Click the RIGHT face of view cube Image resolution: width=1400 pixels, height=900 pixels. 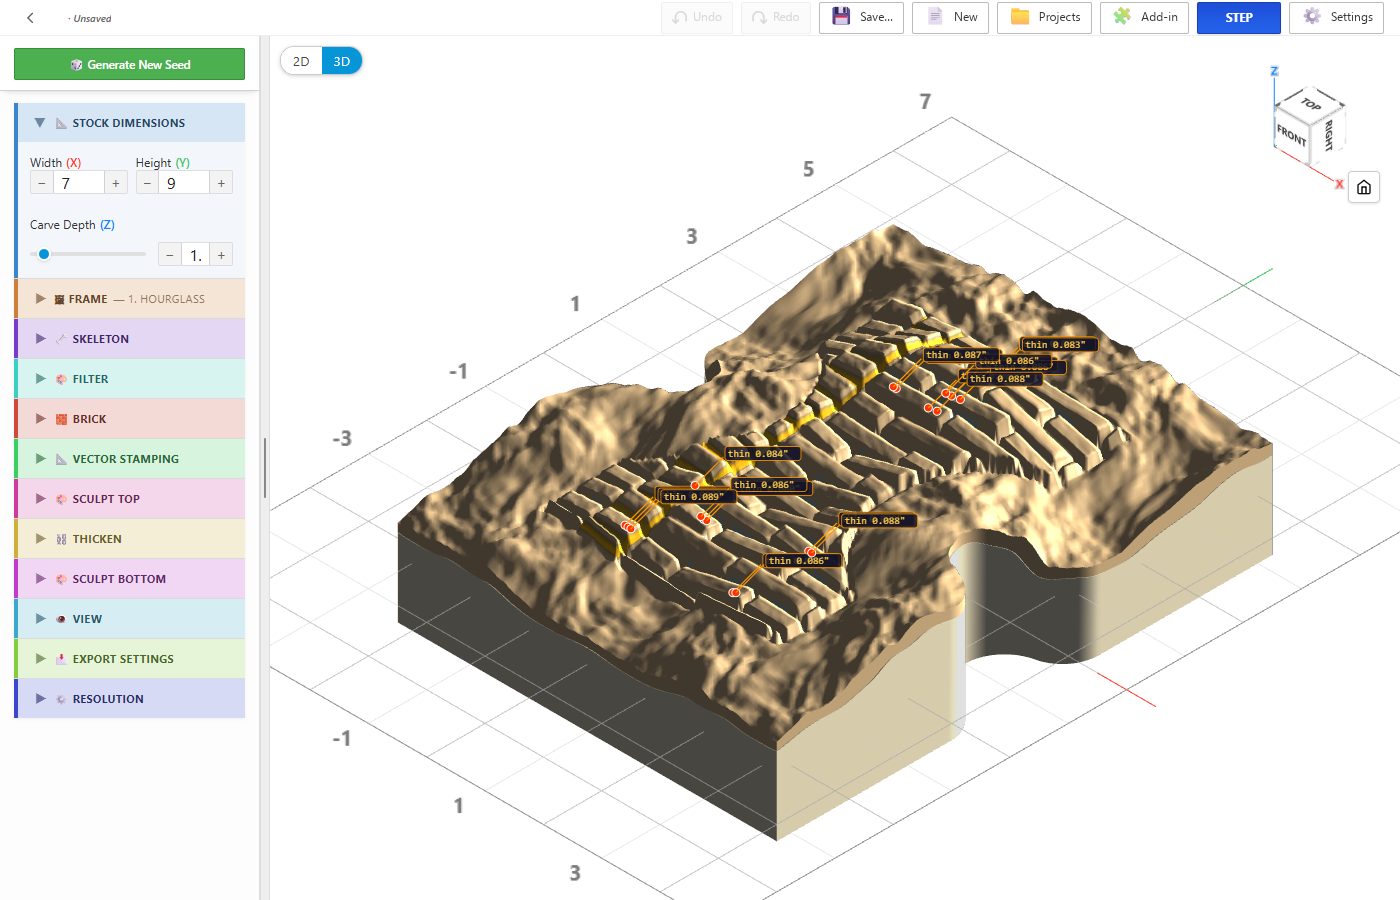[1329, 134]
